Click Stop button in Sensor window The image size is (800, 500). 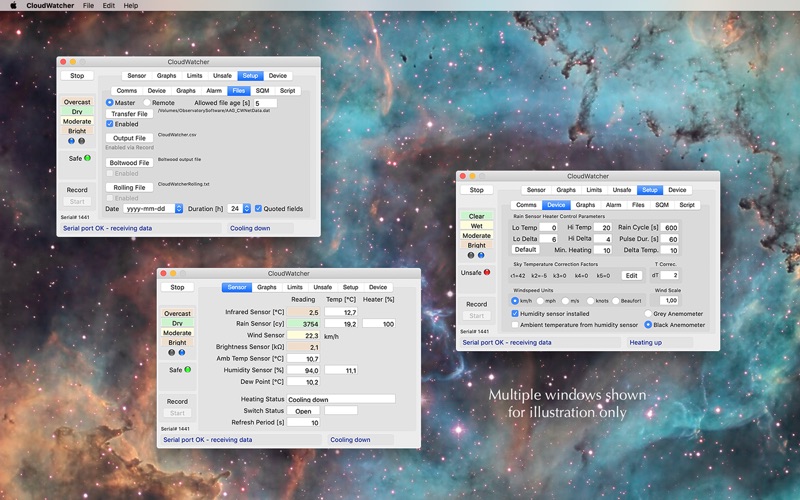click(x=177, y=287)
